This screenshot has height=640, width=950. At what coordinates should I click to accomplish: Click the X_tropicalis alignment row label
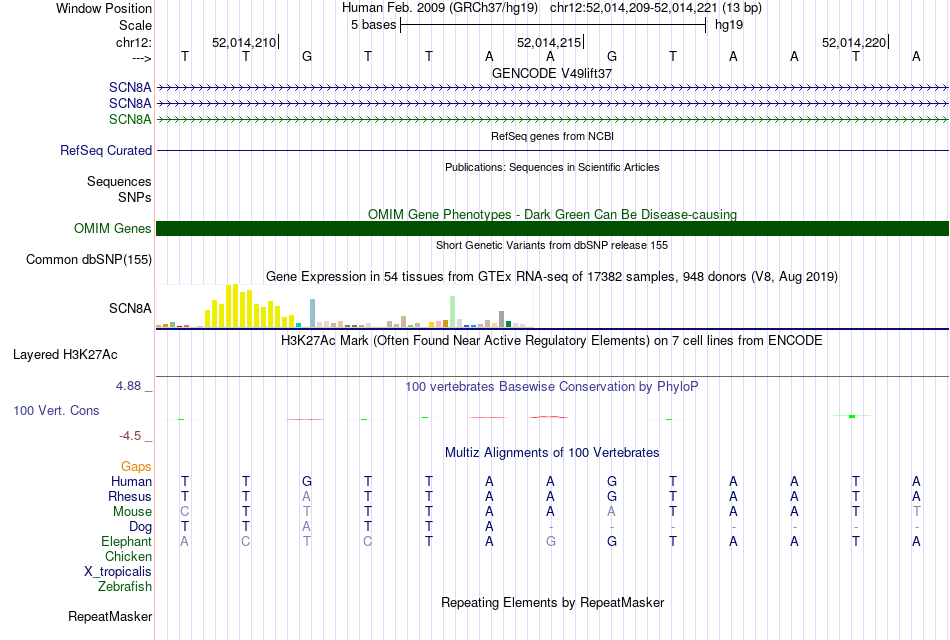click(x=118, y=572)
